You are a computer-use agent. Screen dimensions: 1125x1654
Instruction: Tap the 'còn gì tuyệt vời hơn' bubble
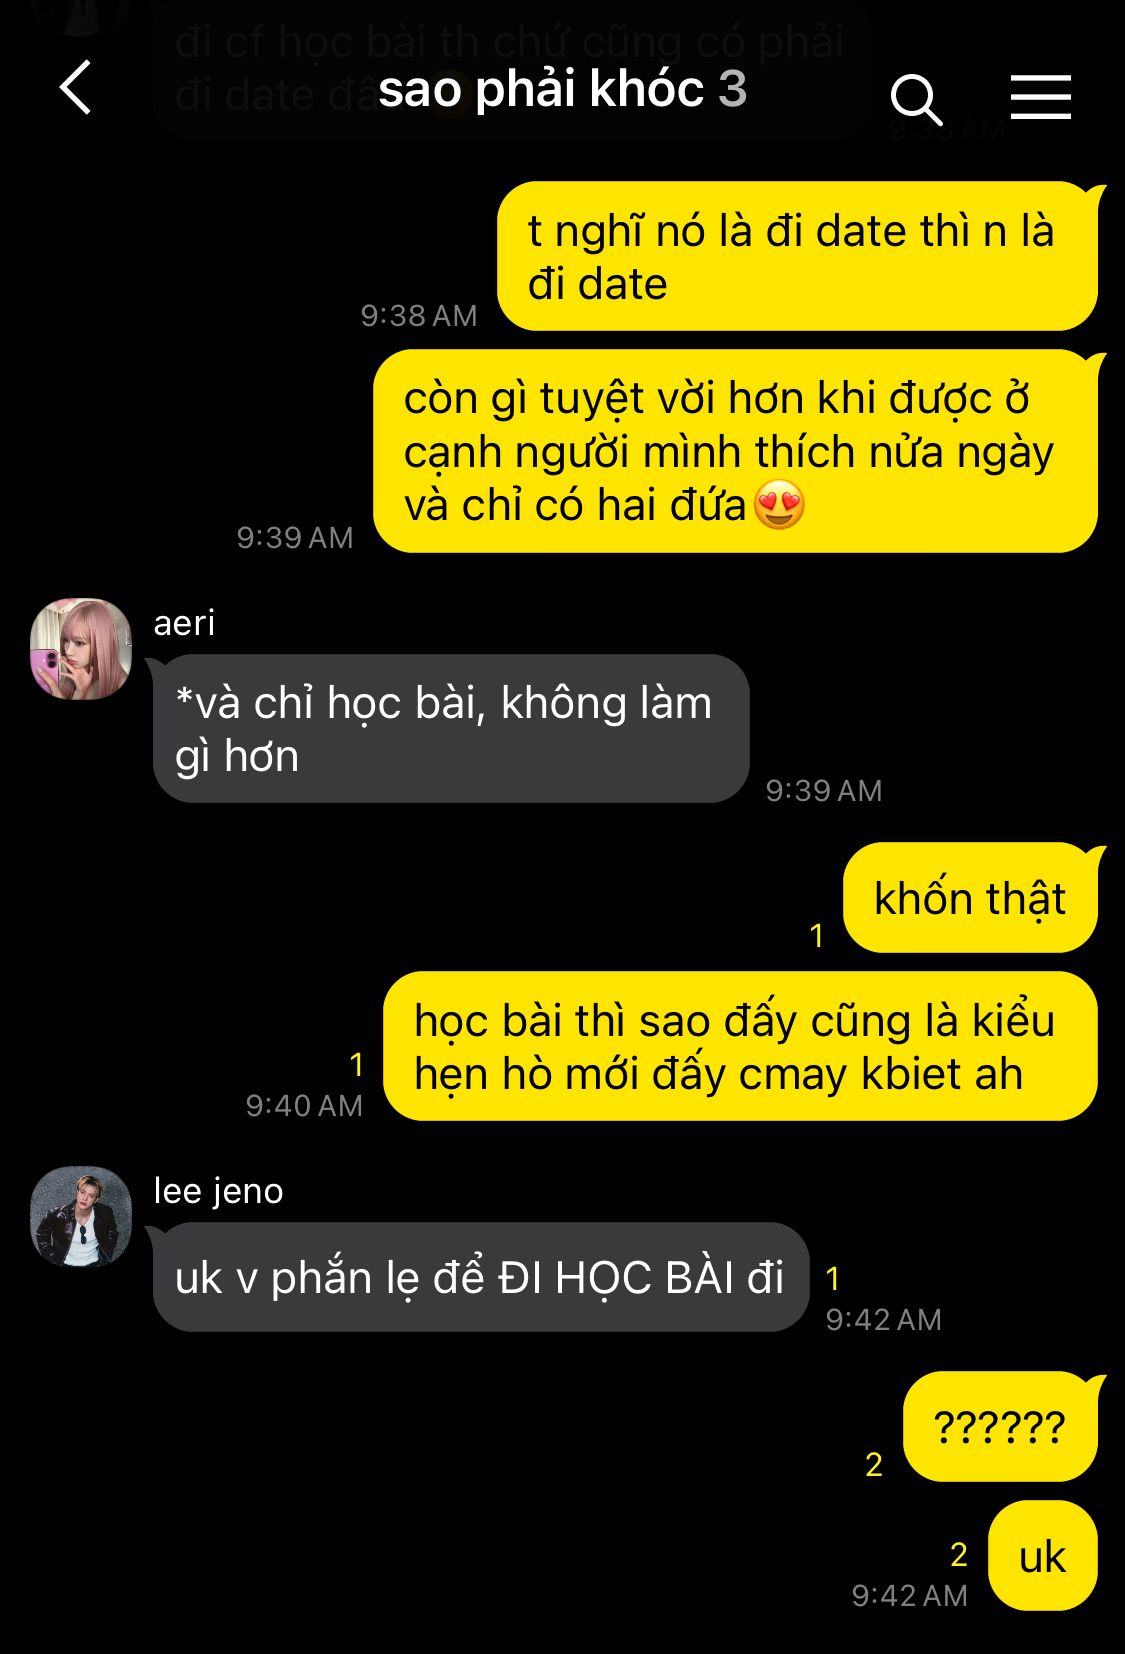735,451
